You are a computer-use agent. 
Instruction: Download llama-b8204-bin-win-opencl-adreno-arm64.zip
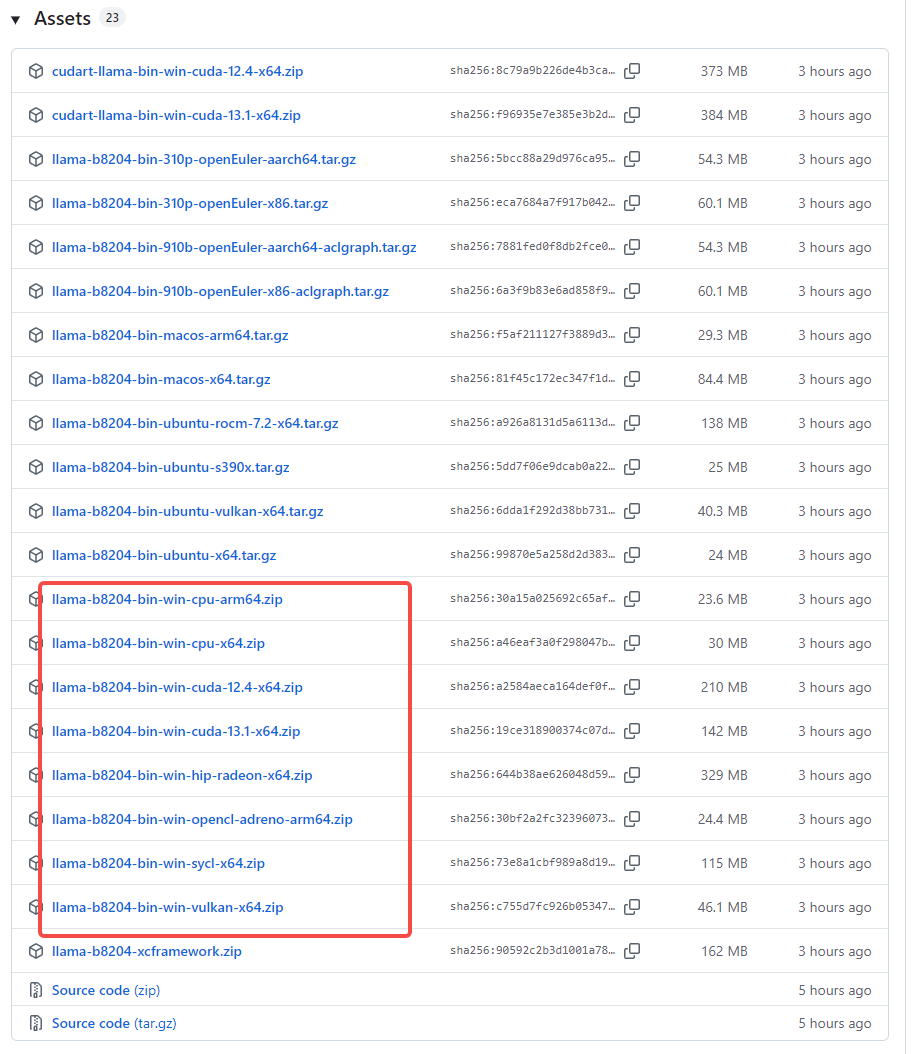(x=202, y=819)
